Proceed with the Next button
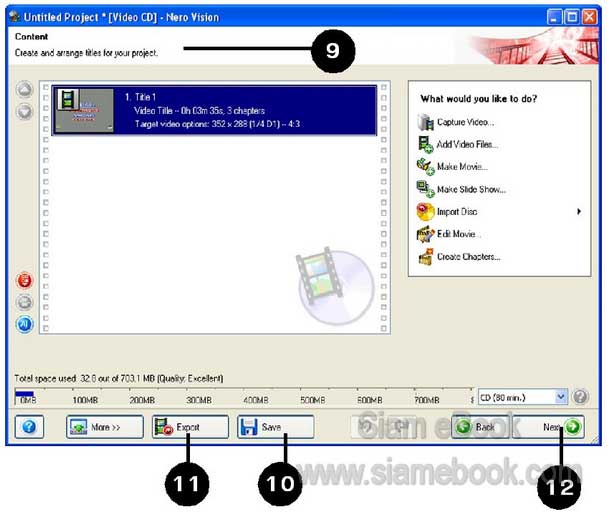Image resolution: width=607 pixels, height=520 pixels. (x=548, y=427)
